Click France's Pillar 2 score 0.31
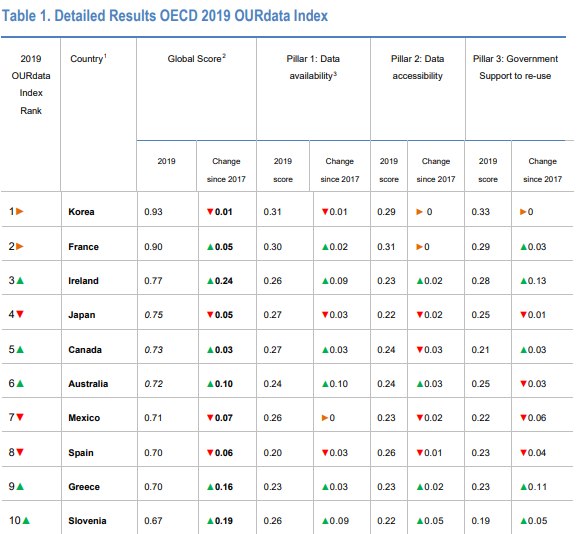This screenshot has height=534, width=588. [386, 247]
